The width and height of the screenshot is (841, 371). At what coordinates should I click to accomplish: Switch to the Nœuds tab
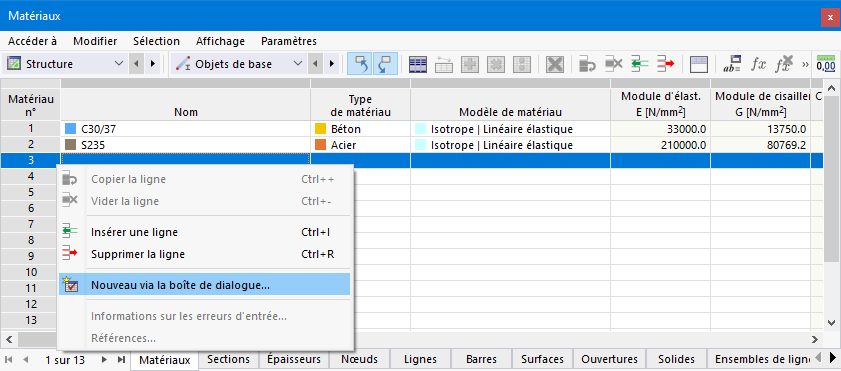pos(359,359)
